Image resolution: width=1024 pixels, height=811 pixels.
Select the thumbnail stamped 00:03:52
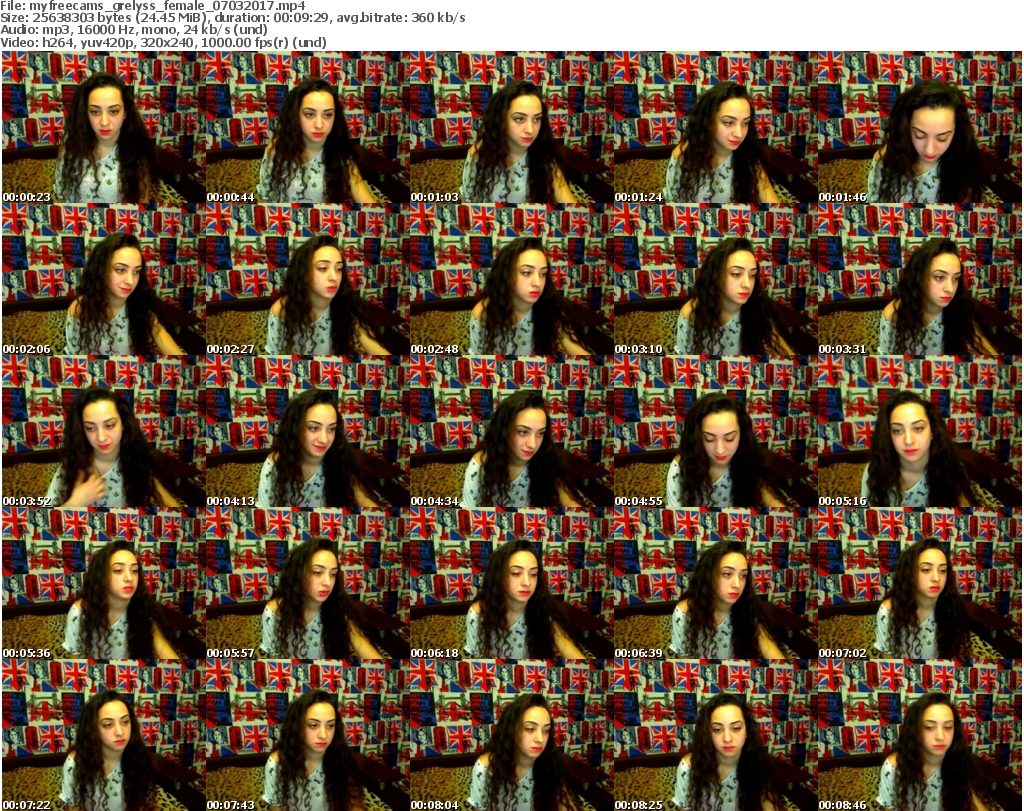pyautogui.click(x=103, y=432)
